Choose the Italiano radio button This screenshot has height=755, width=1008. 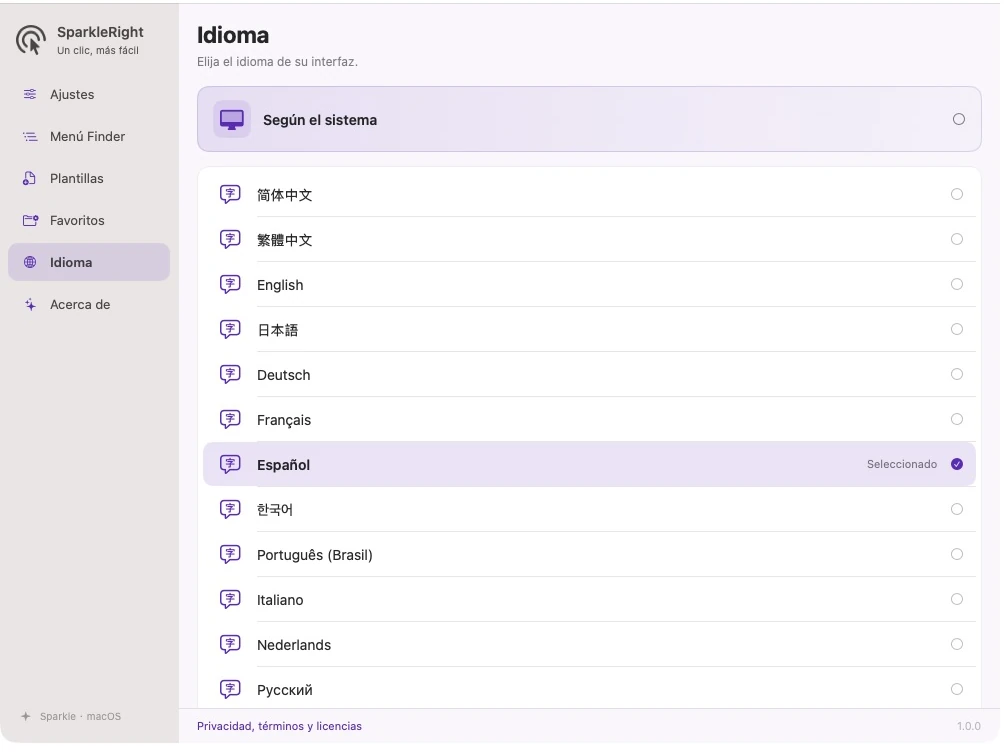pyautogui.click(x=957, y=599)
